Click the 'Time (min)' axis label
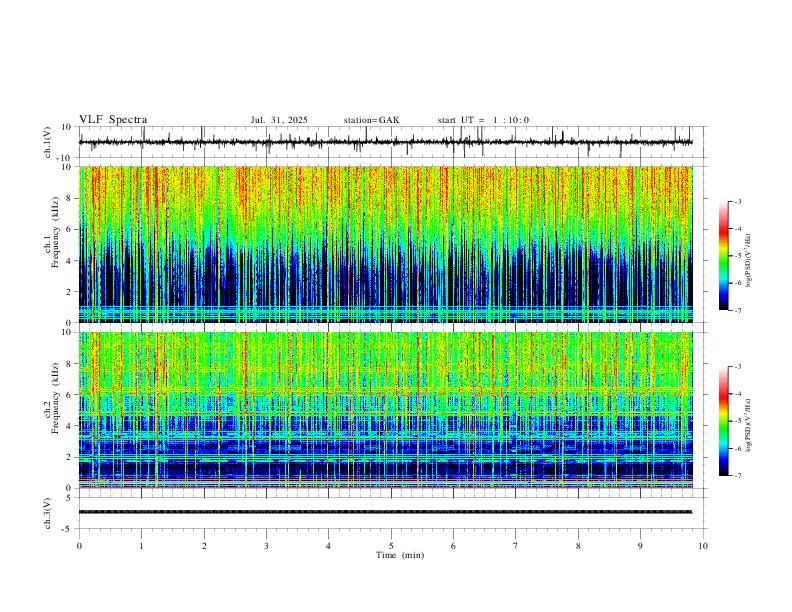Screen dimensions: 792x612 point(400,555)
